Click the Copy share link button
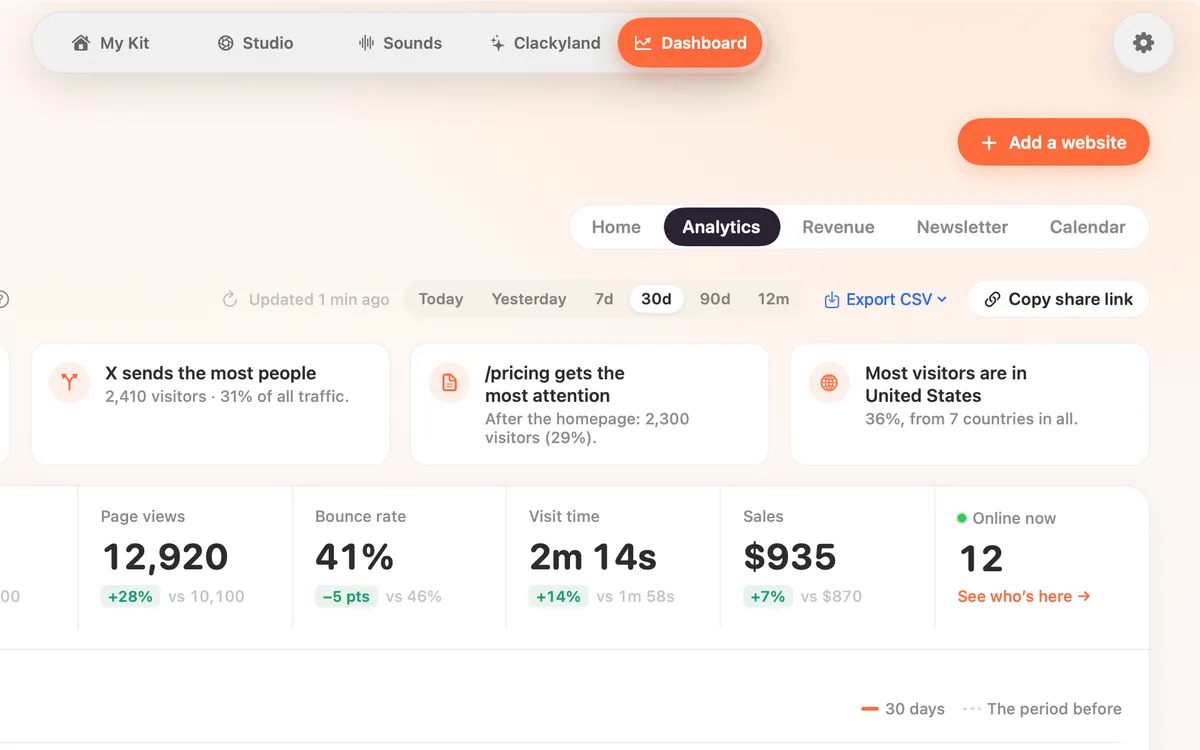This screenshot has width=1200, height=750. 1058,299
